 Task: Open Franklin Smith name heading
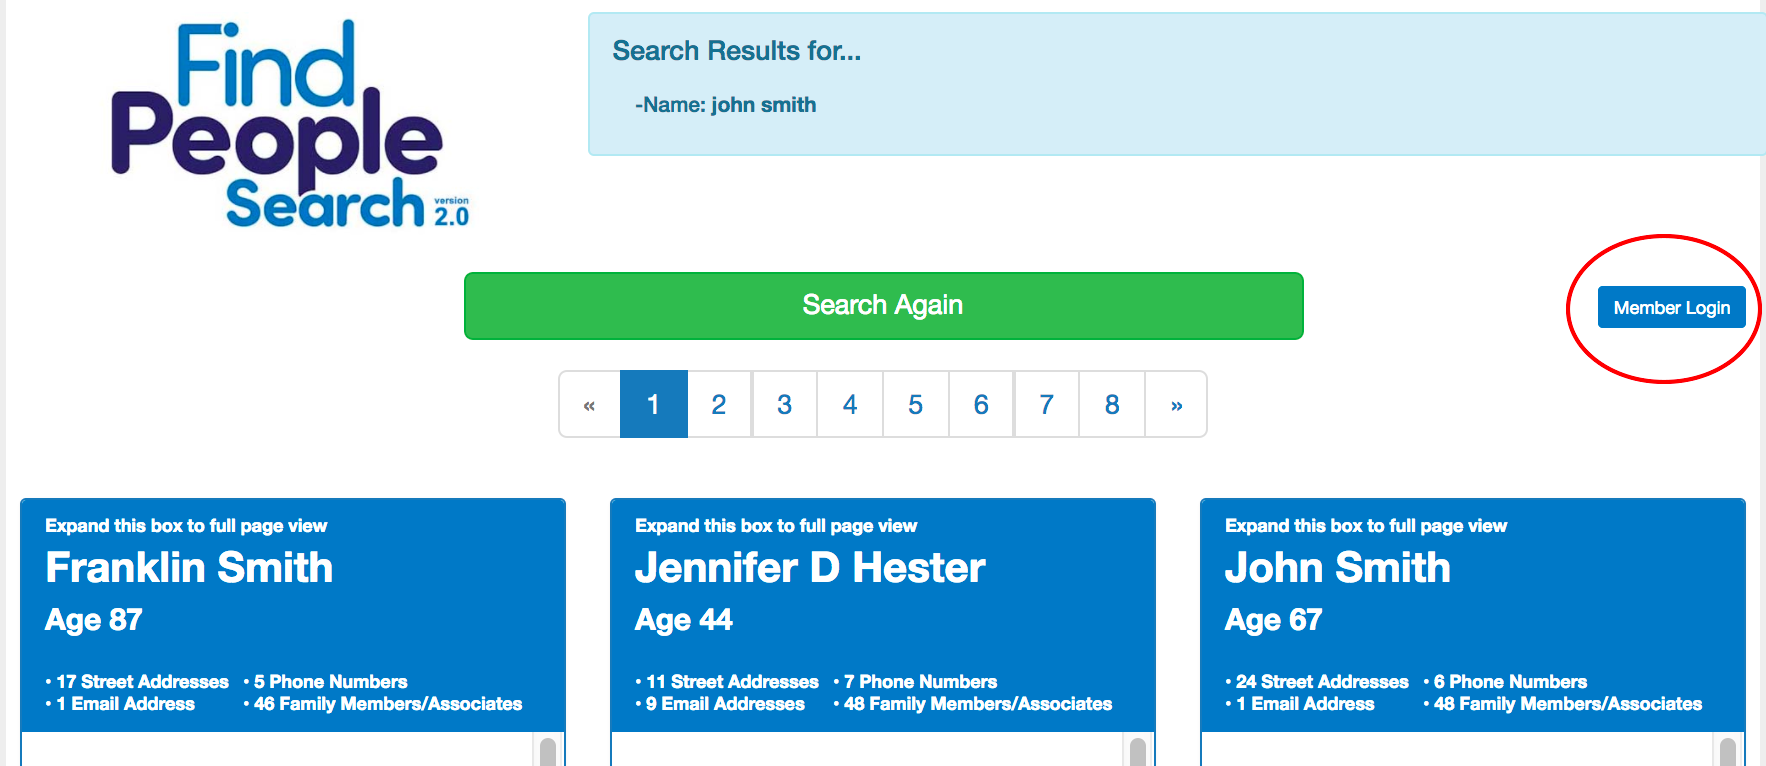pos(189,567)
